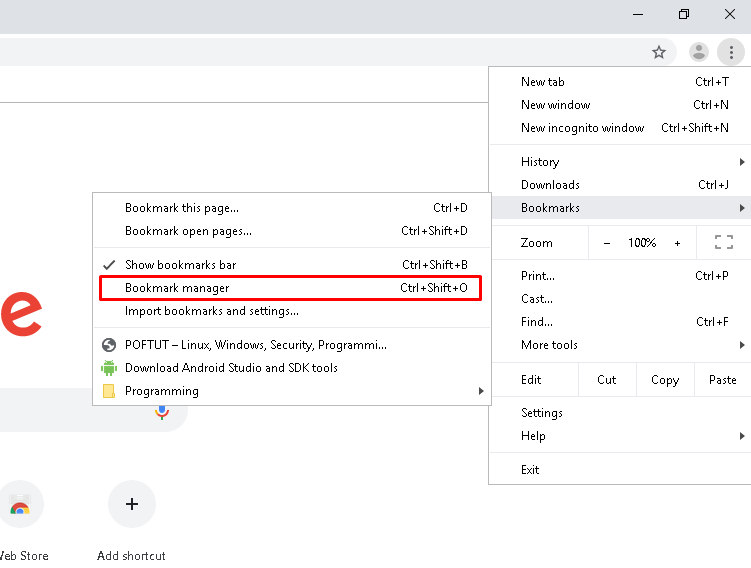Expand the Programming bookmarks folder
Screen dimensions: 751x568
coord(292,391)
